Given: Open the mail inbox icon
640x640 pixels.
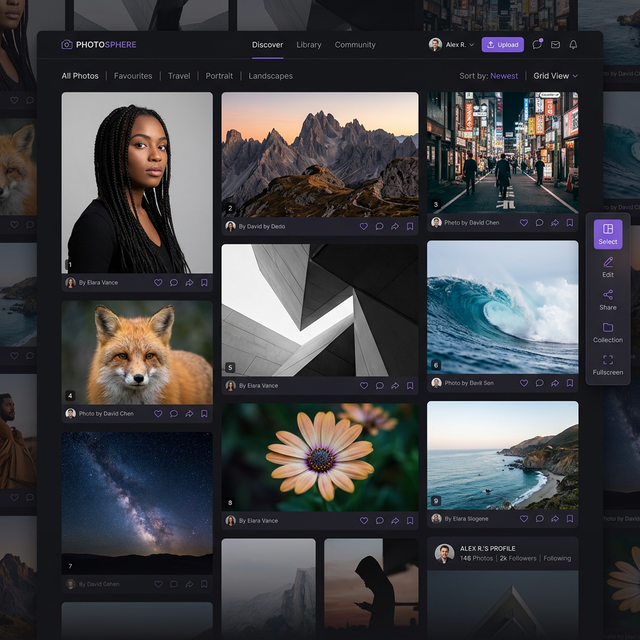Looking at the screenshot, I should pos(555,45).
